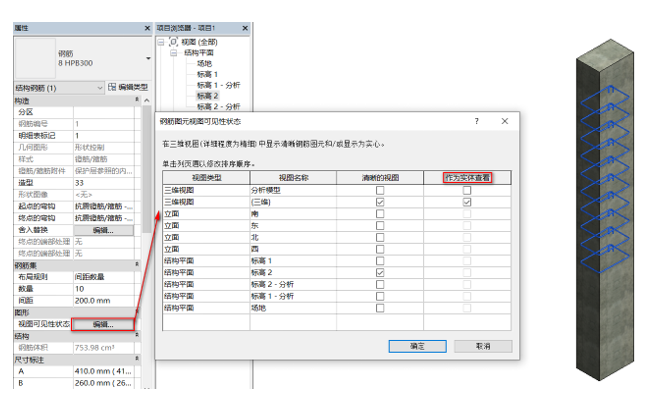Image resolution: width=659 pixels, height=399 pixels.
Task: Collapse the 结构 section header in Properties
Action: 137,336
